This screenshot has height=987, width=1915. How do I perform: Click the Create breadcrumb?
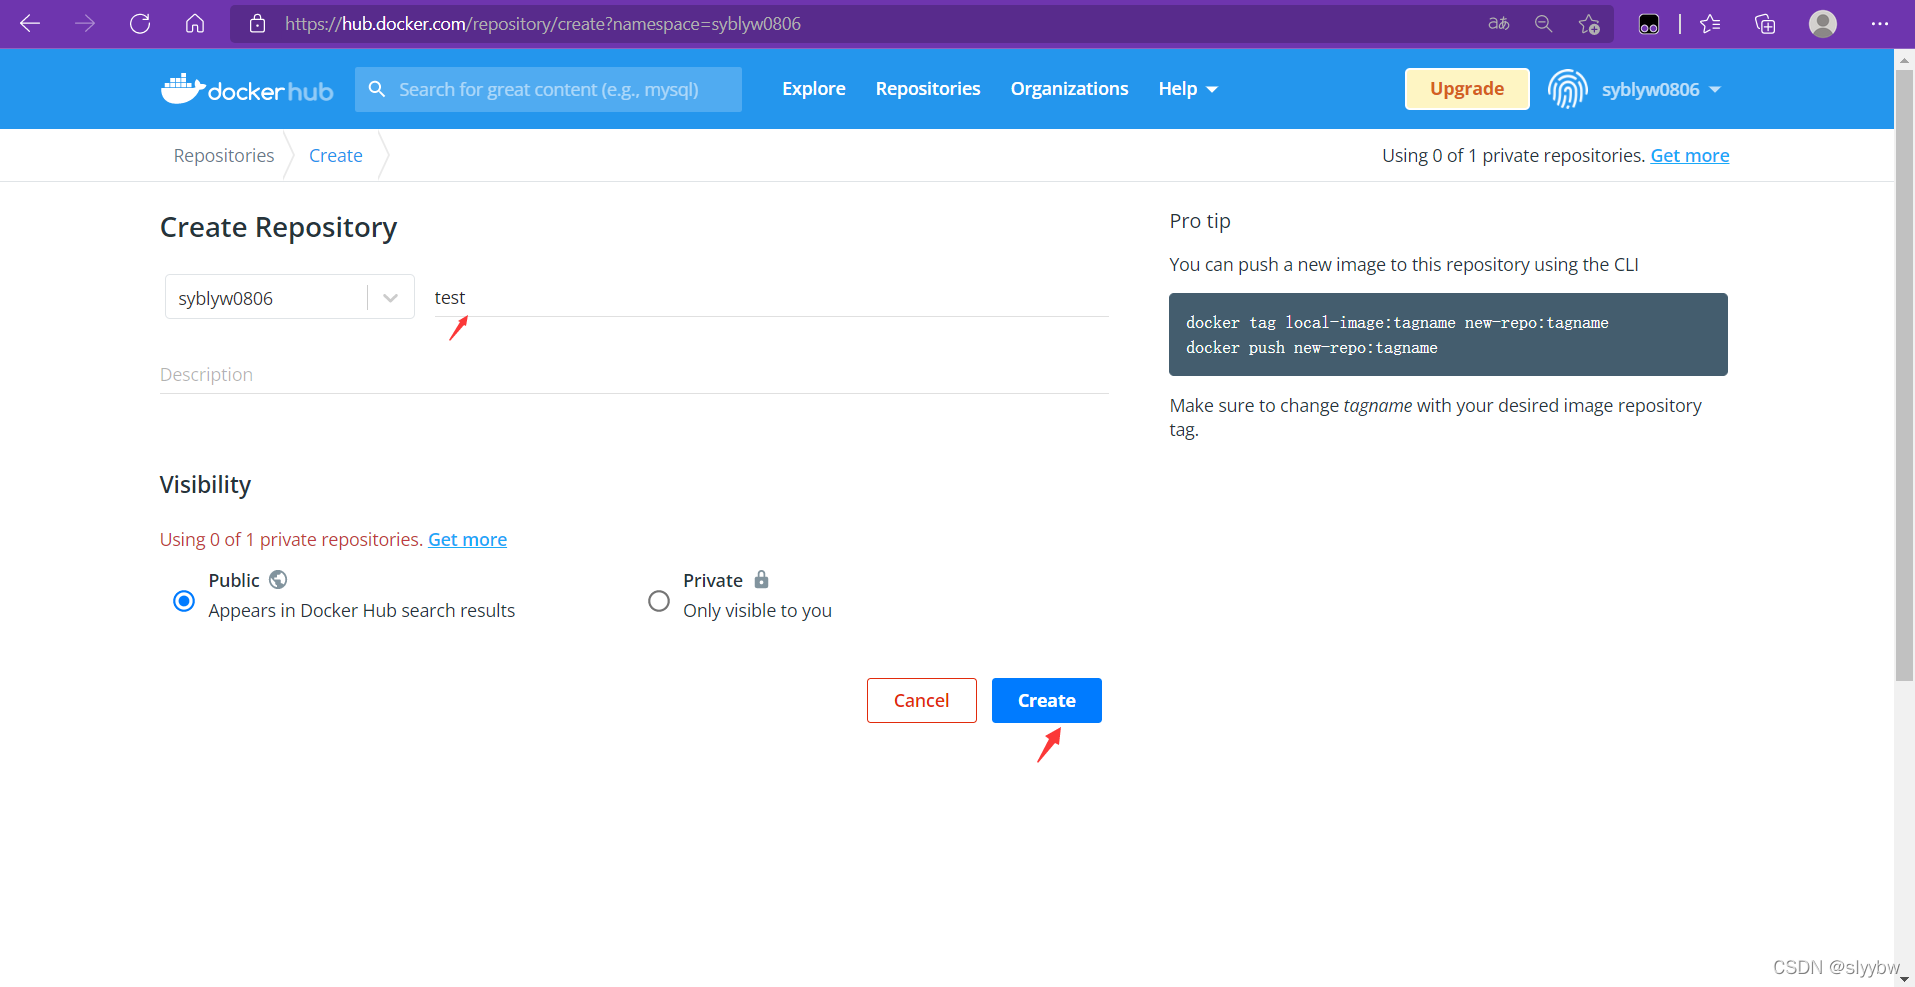[336, 155]
